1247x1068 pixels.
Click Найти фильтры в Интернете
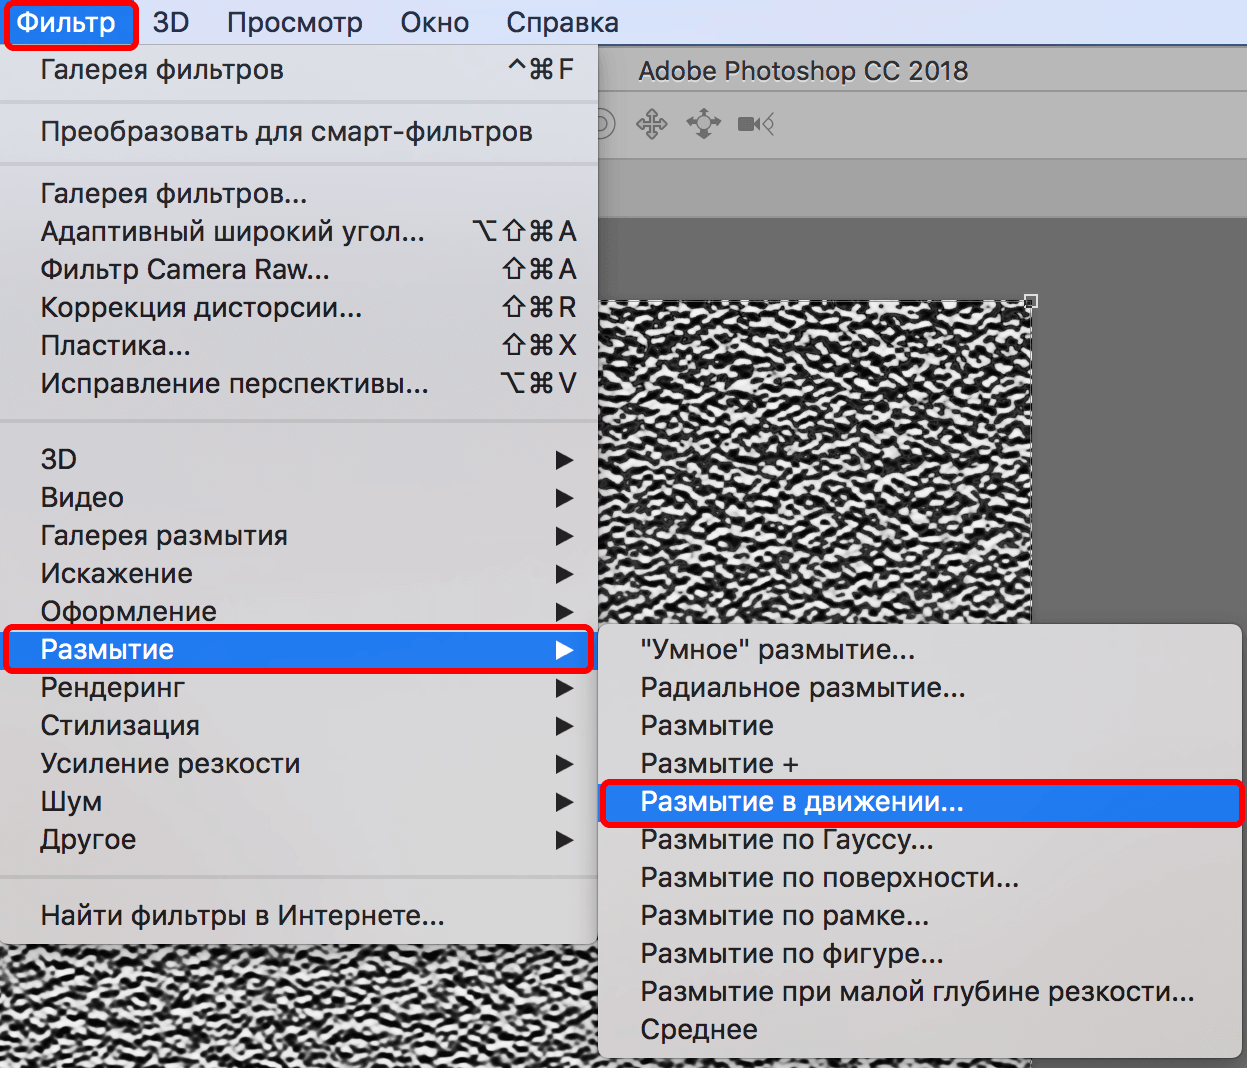pyautogui.click(x=242, y=916)
